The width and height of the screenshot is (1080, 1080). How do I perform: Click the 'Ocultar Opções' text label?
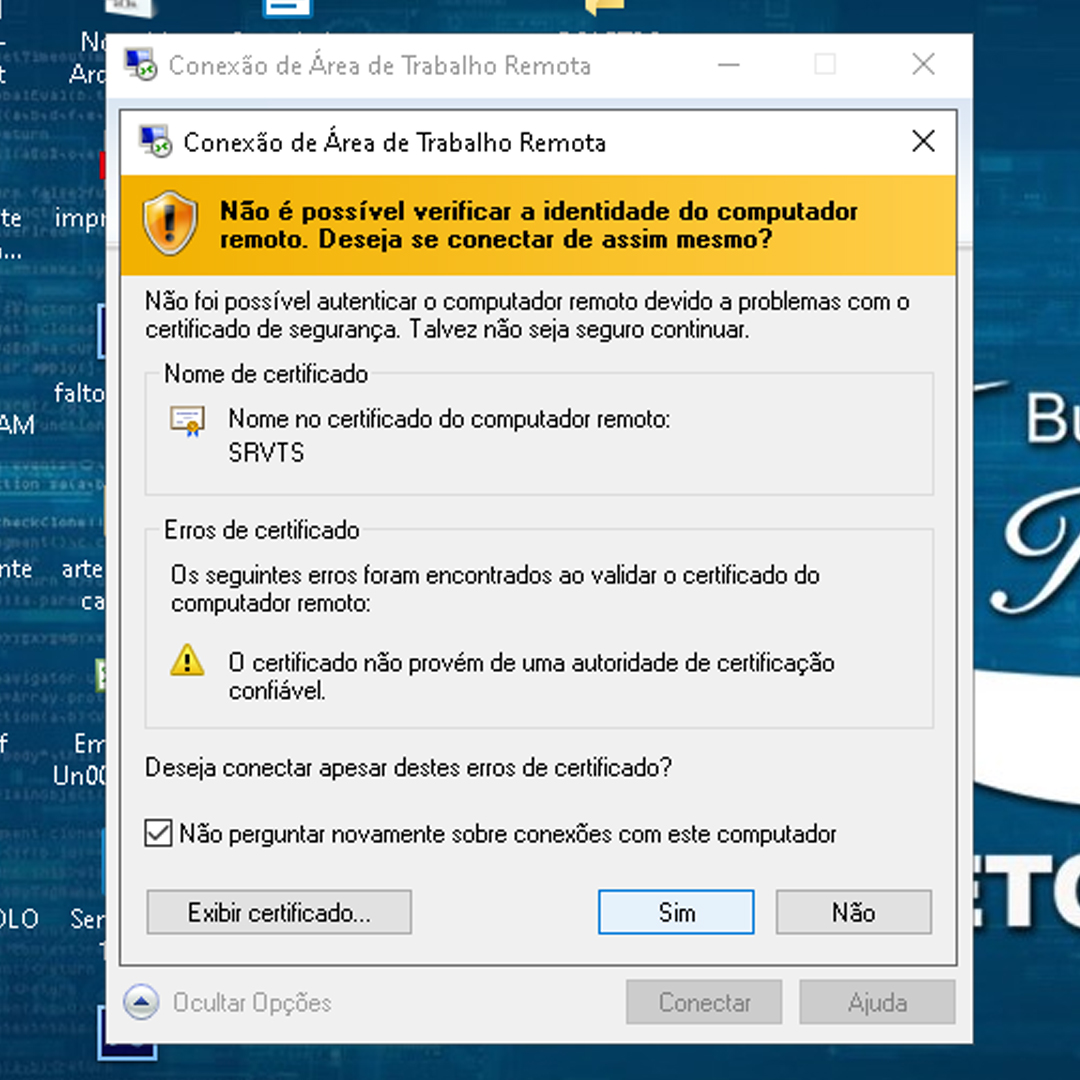click(251, 1003)
